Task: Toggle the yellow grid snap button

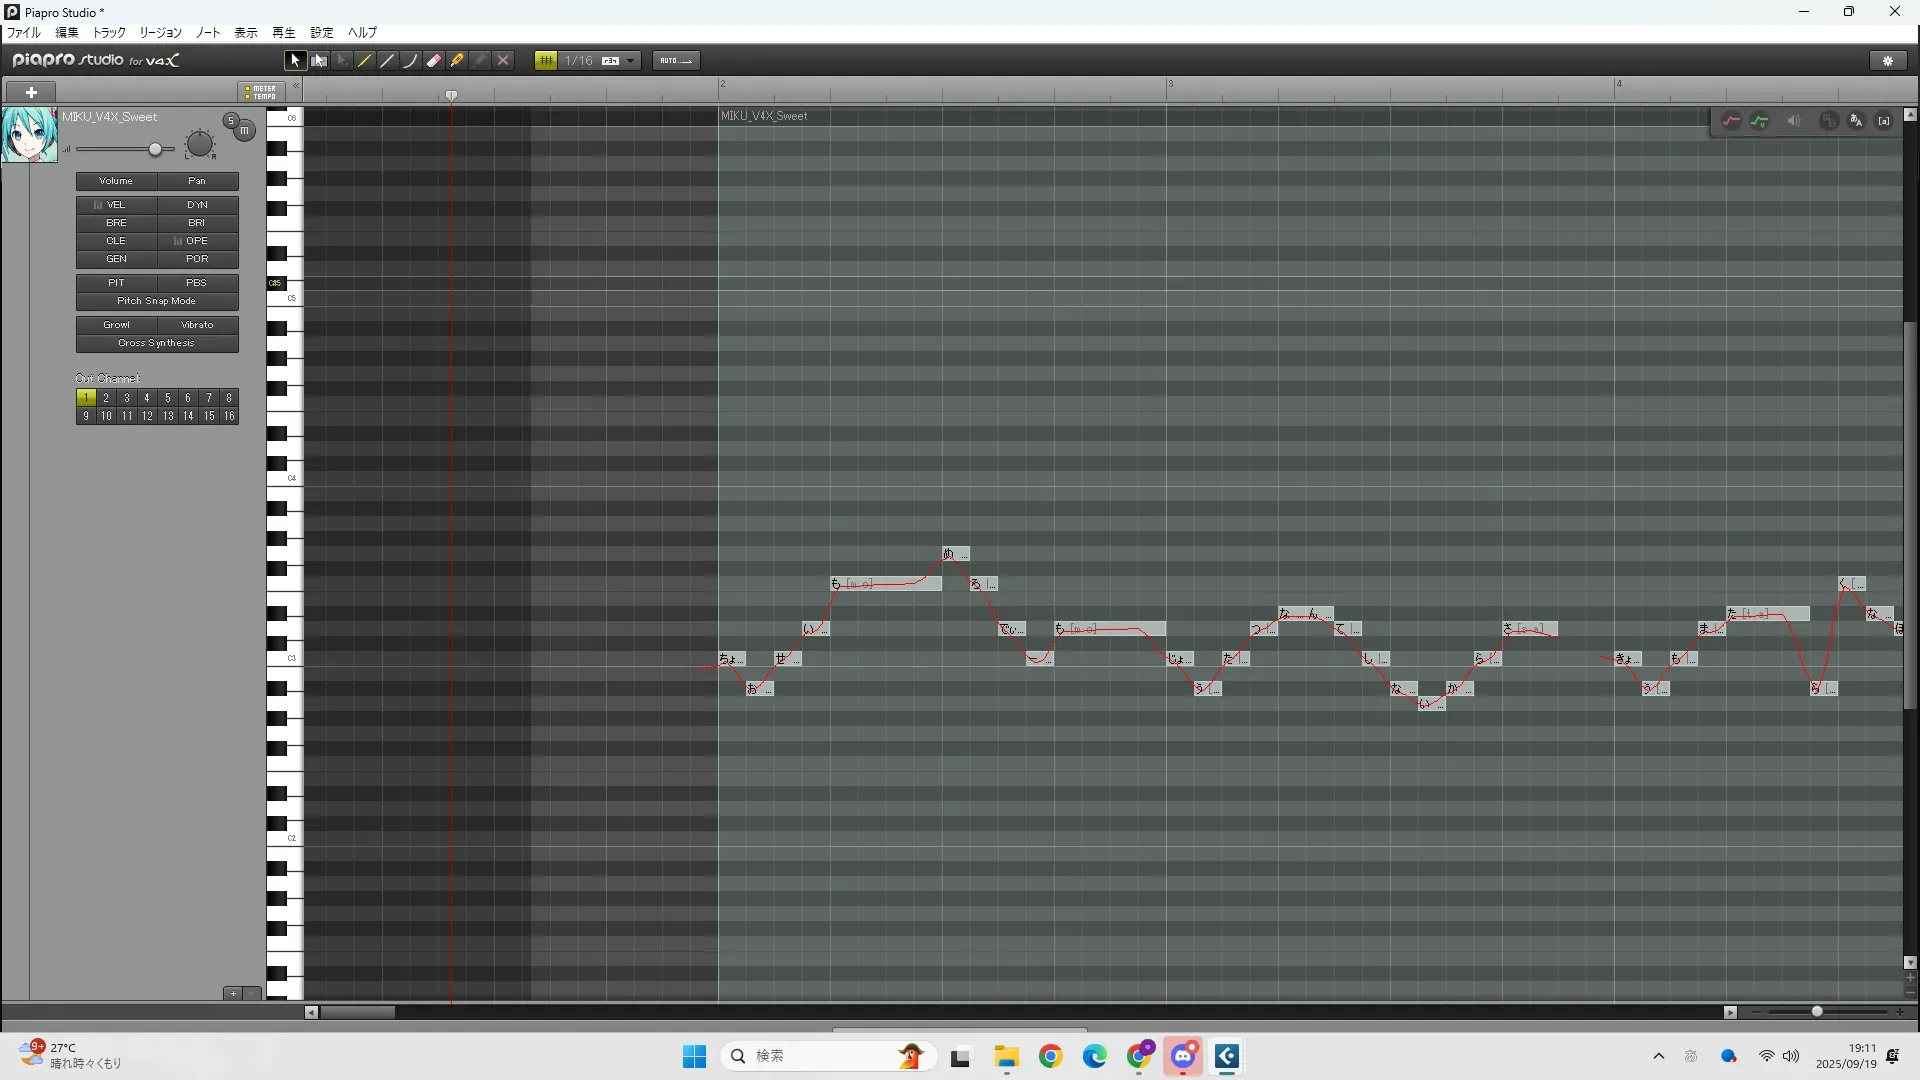Action: [x=546, y=61]
